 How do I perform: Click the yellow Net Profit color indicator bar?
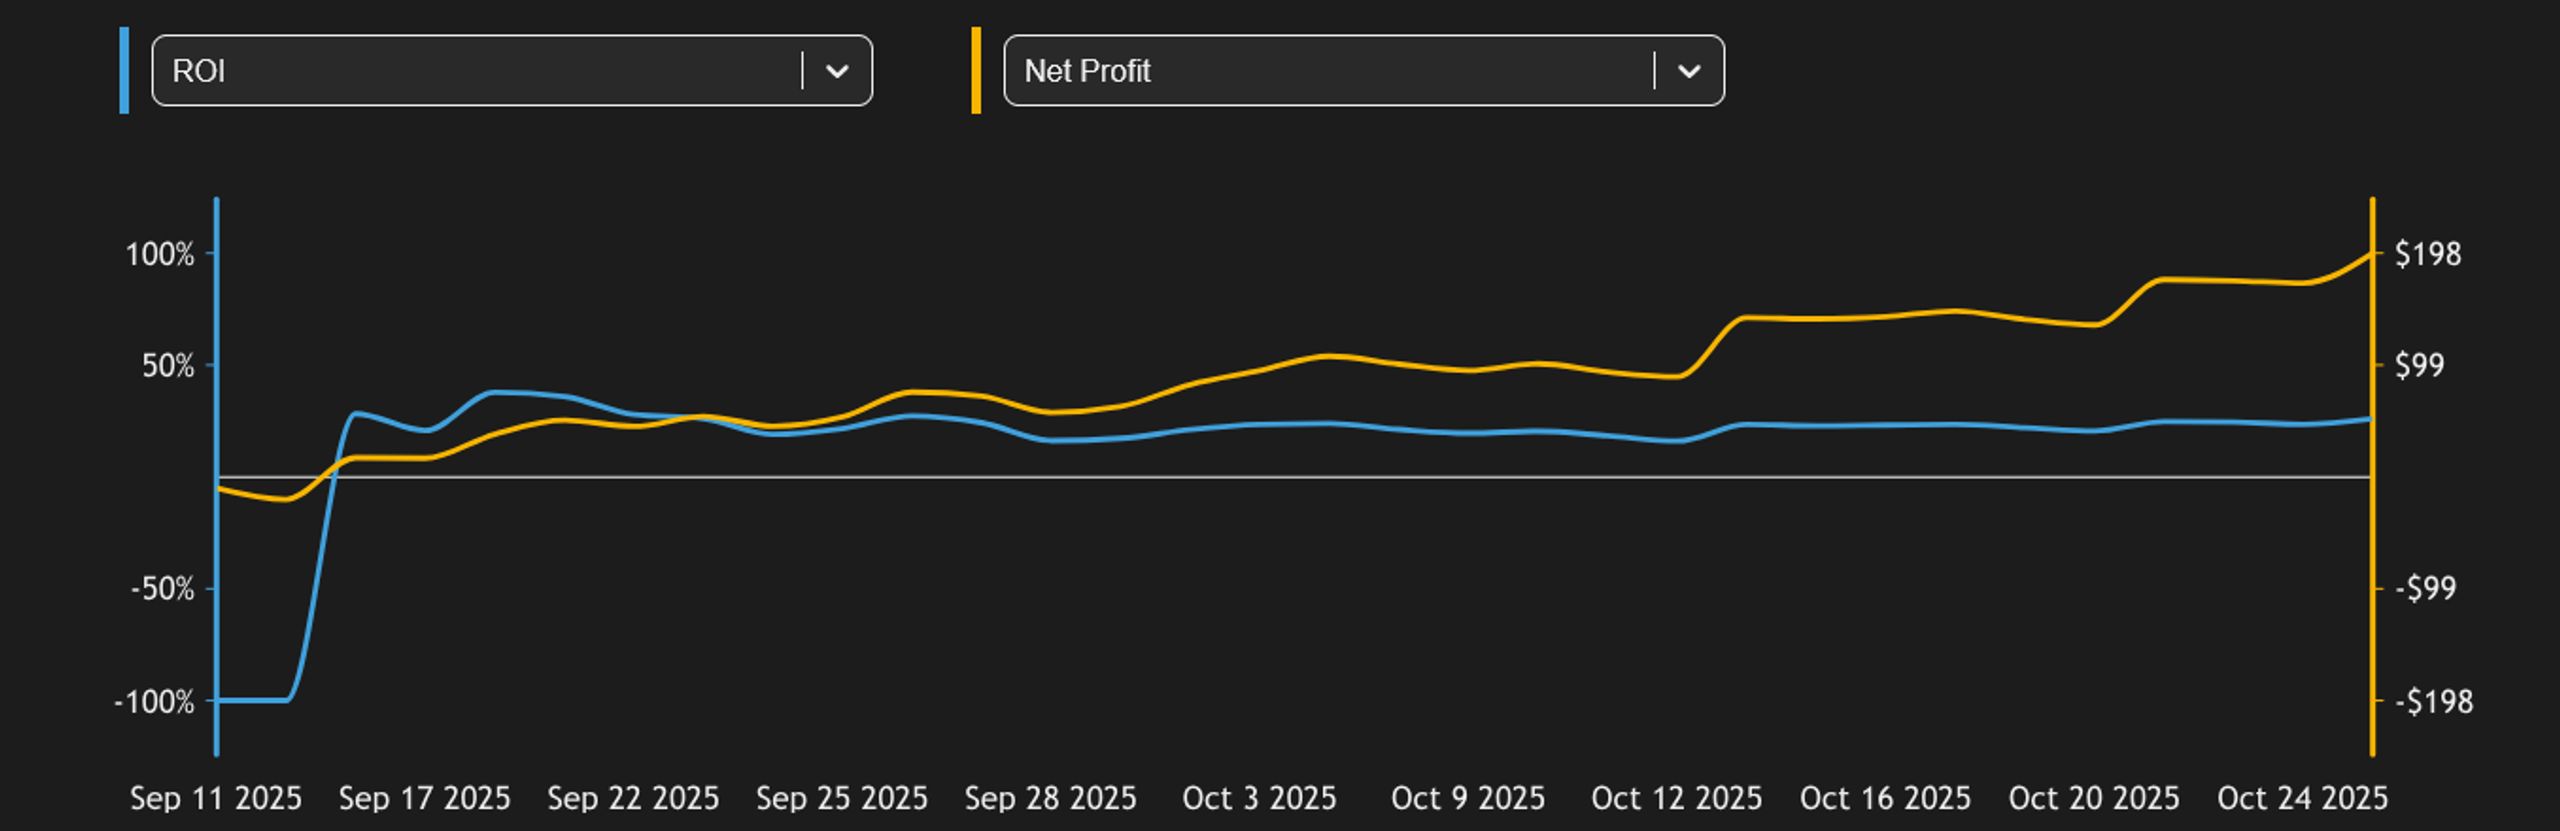point(976,70)
